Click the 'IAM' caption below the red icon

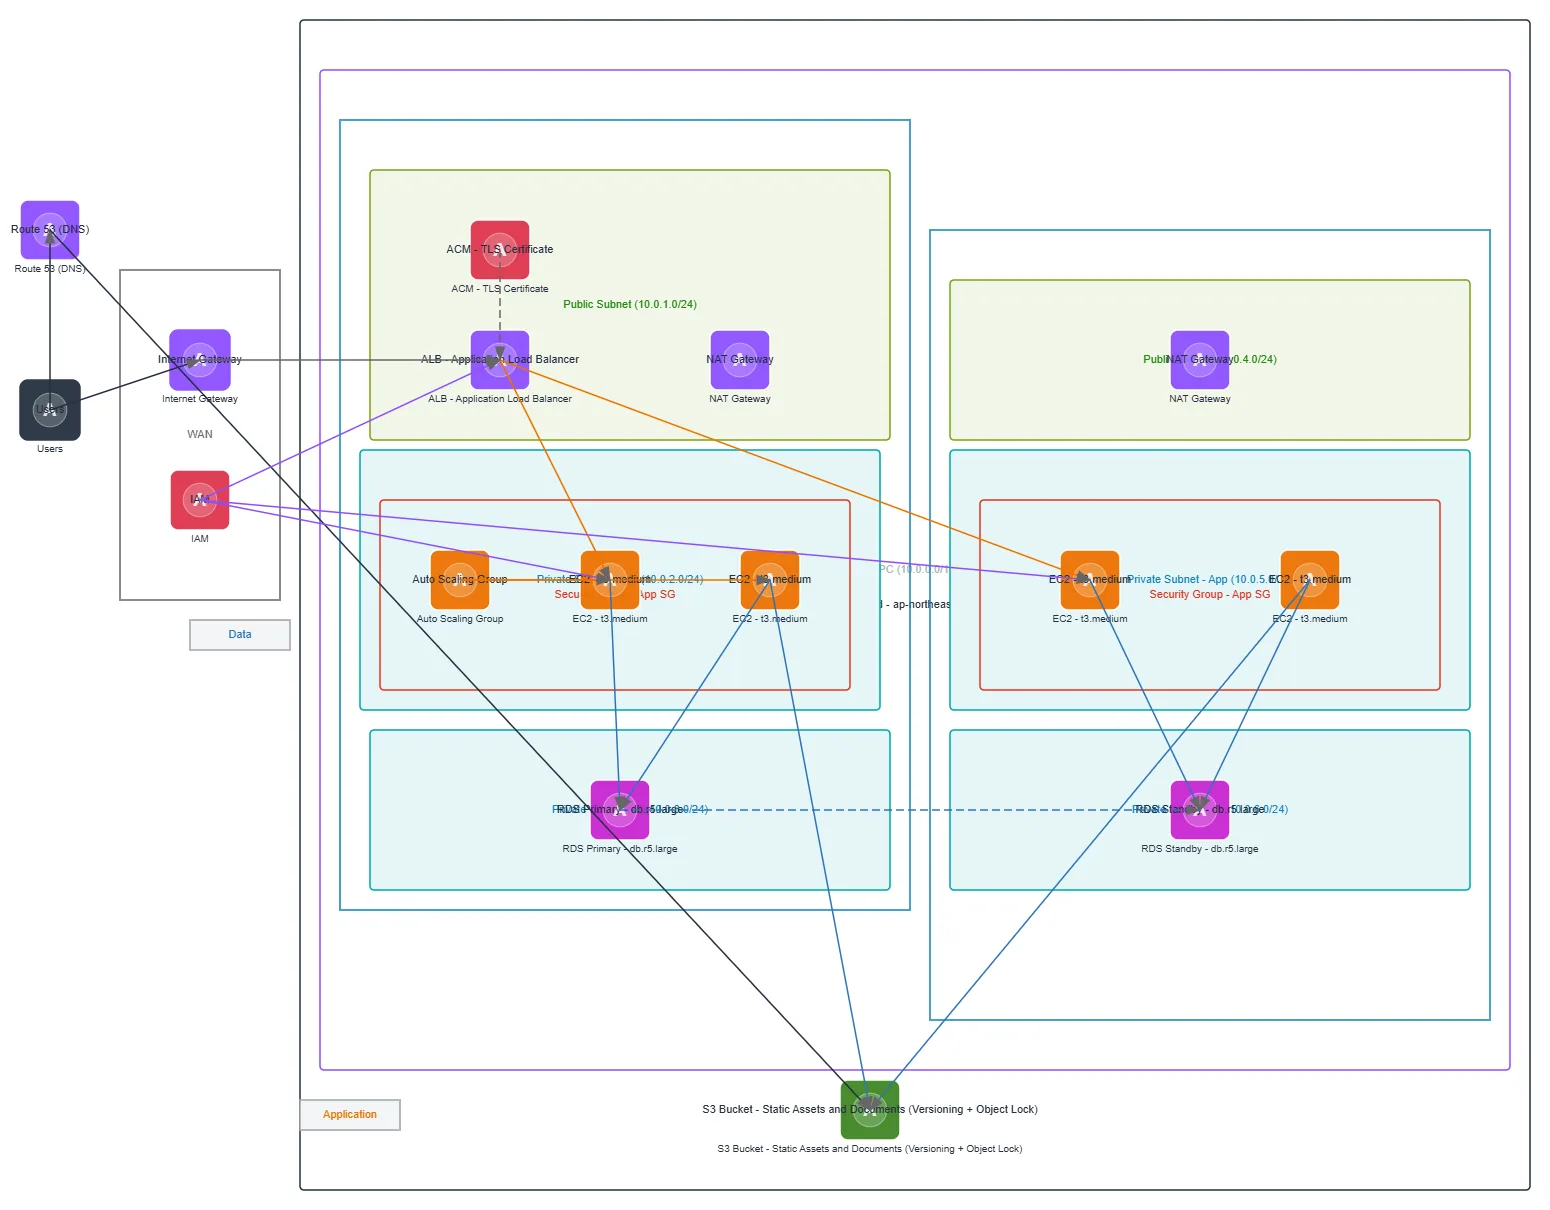click(x=200, y=539)
